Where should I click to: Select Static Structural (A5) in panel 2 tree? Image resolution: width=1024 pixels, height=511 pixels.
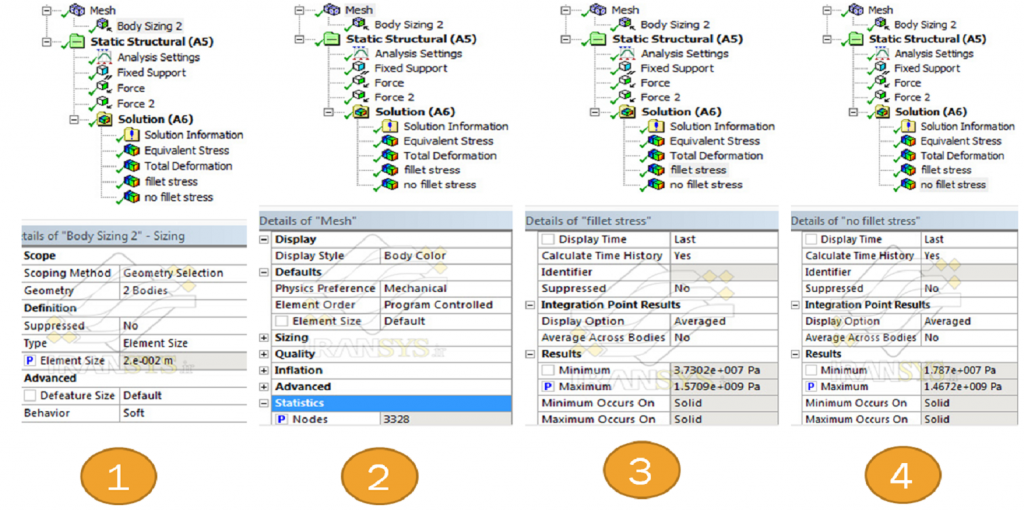tap(411, 39)
